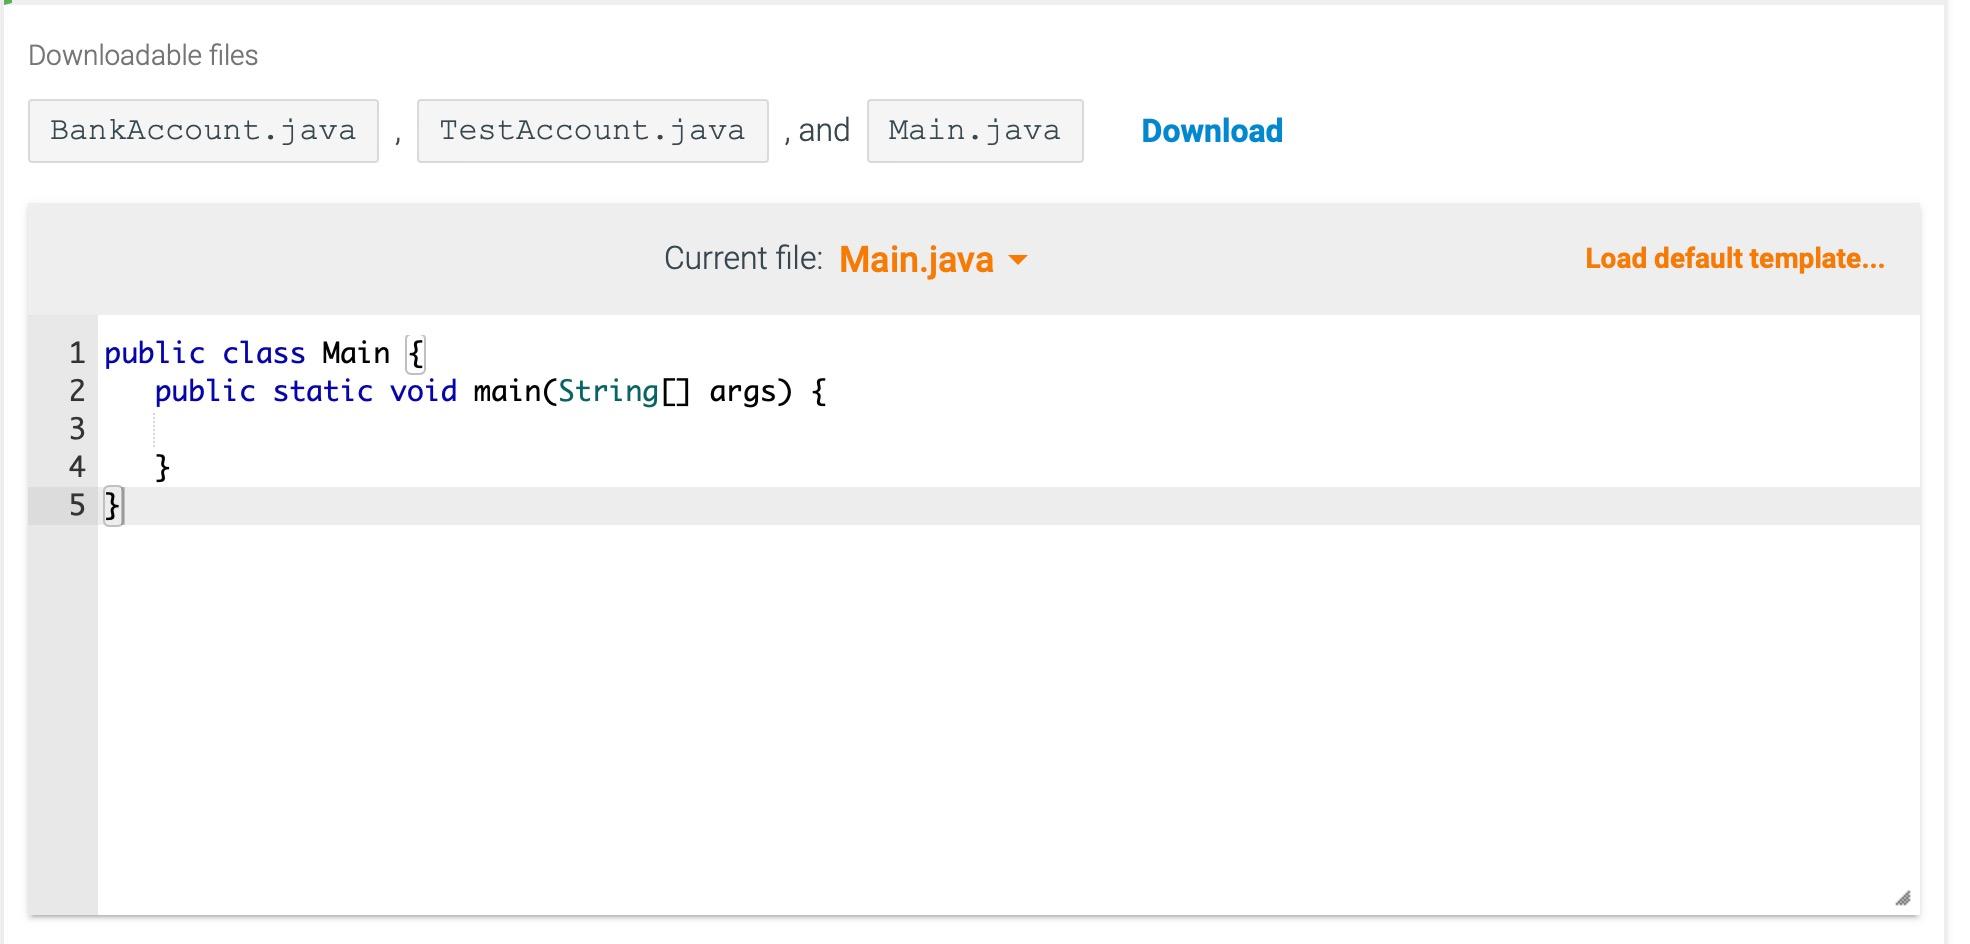Open the file switcher showing Main.java
Screen dimensions: 1970x944
tap(917, 260)
